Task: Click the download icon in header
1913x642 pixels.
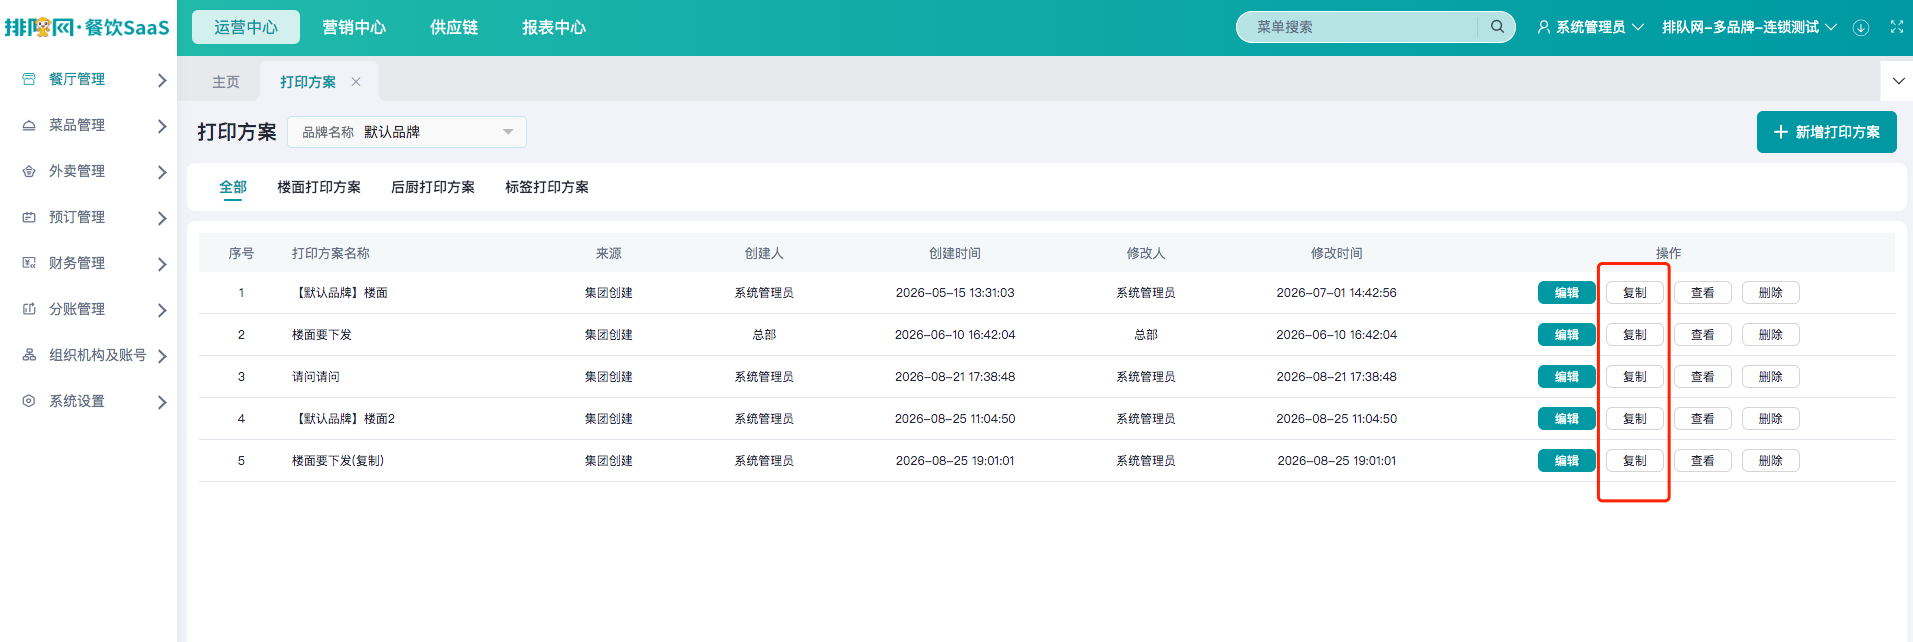Action: [1861, 27]
